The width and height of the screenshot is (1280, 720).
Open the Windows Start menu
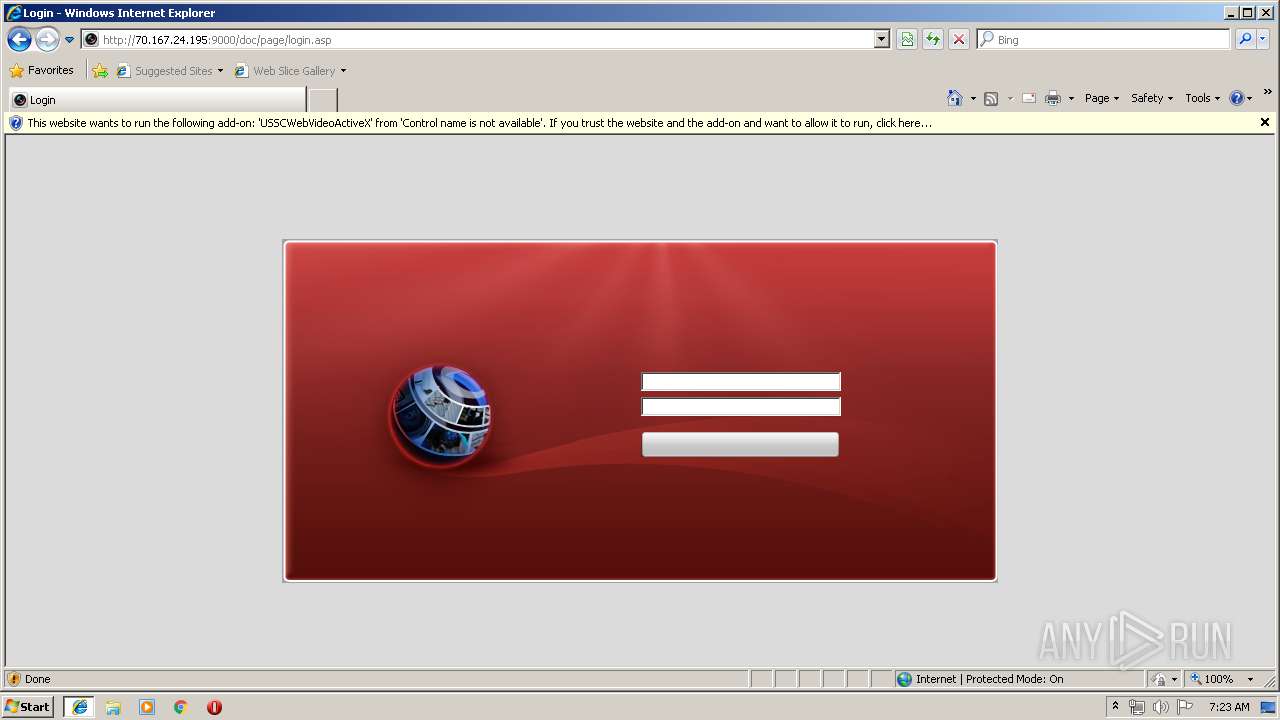[x=27, y=707]
